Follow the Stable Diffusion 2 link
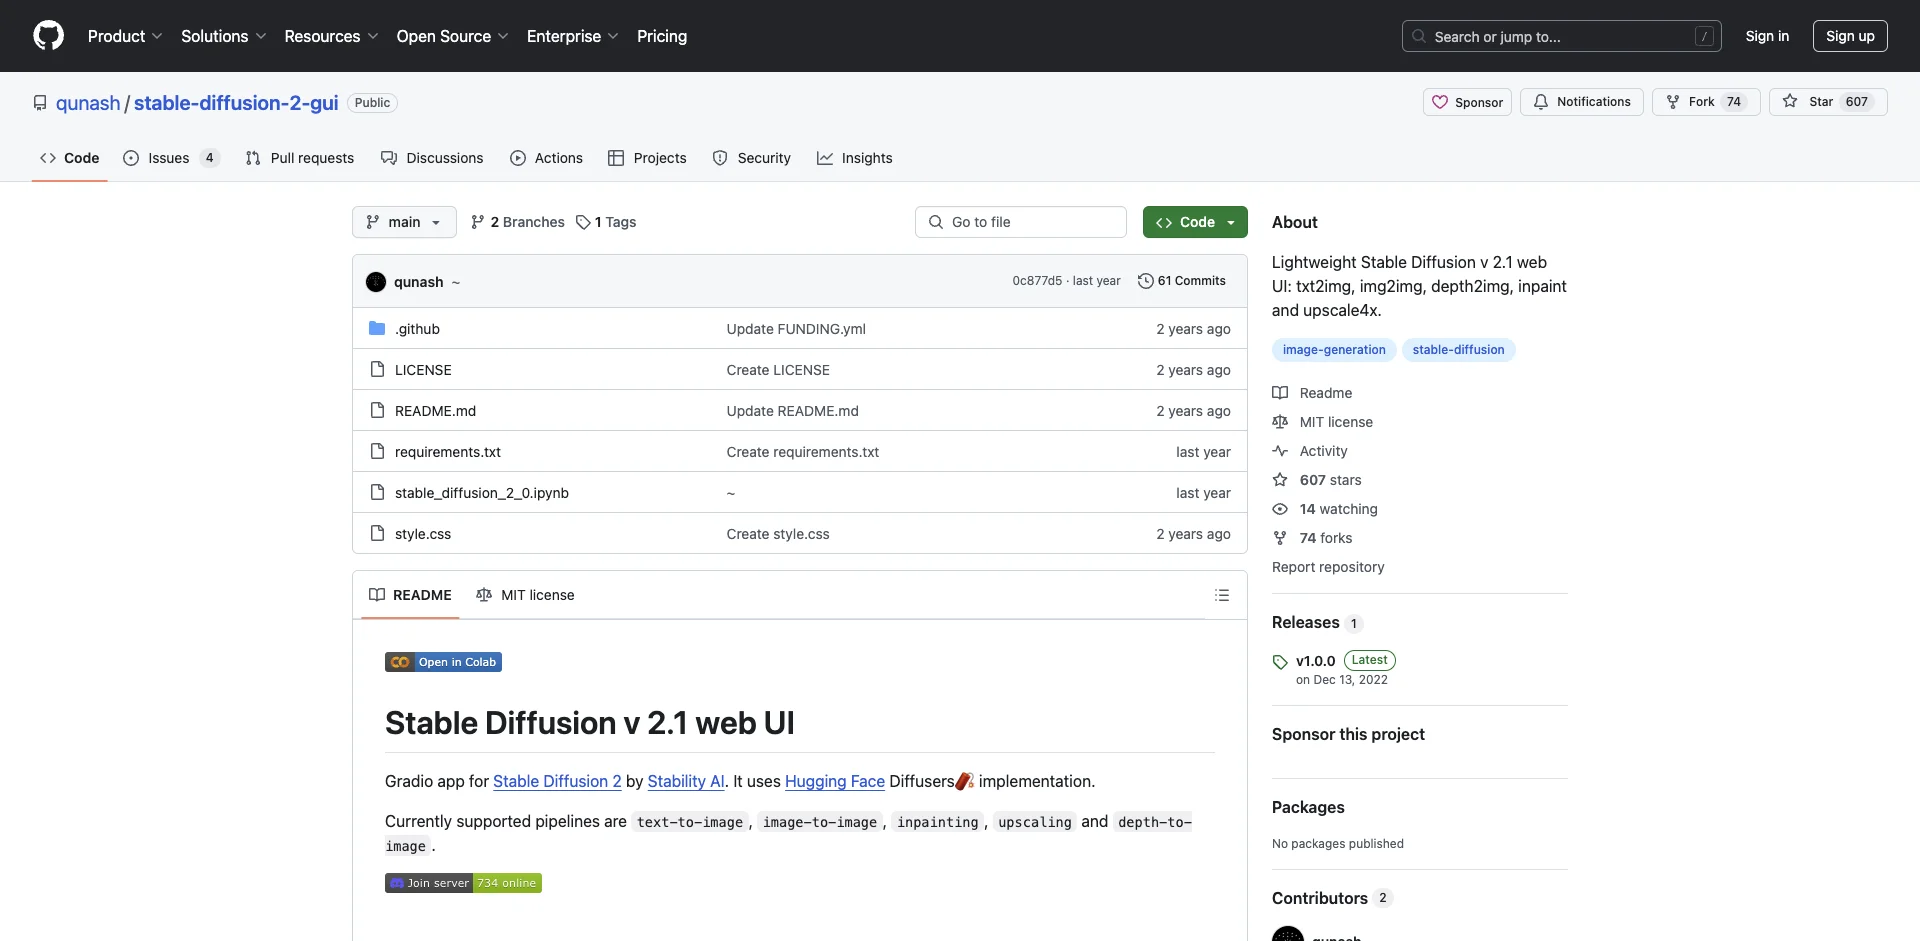1920x941 pixels. 557,781
